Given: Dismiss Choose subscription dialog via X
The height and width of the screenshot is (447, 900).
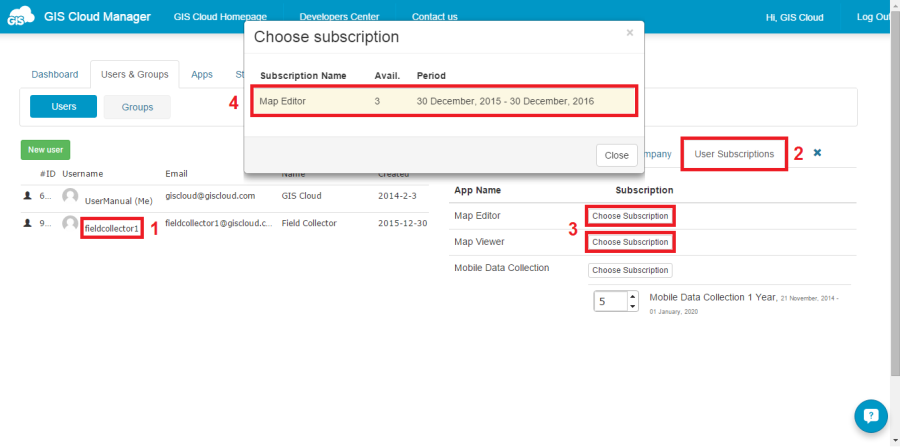Looking at the screenshot, I should 630,33.
